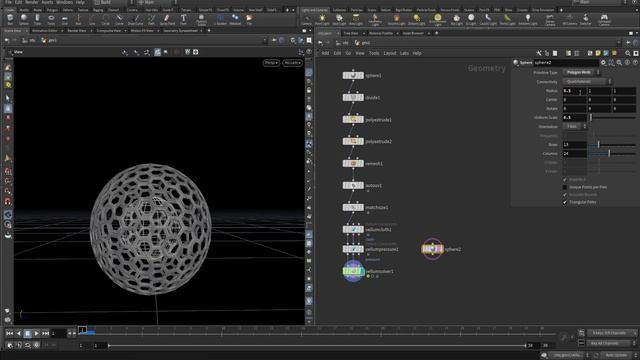The width and height of the screenshot is (640, 360).
Task: Select the Grid shelf tool
Action: [x=64, y=19]
